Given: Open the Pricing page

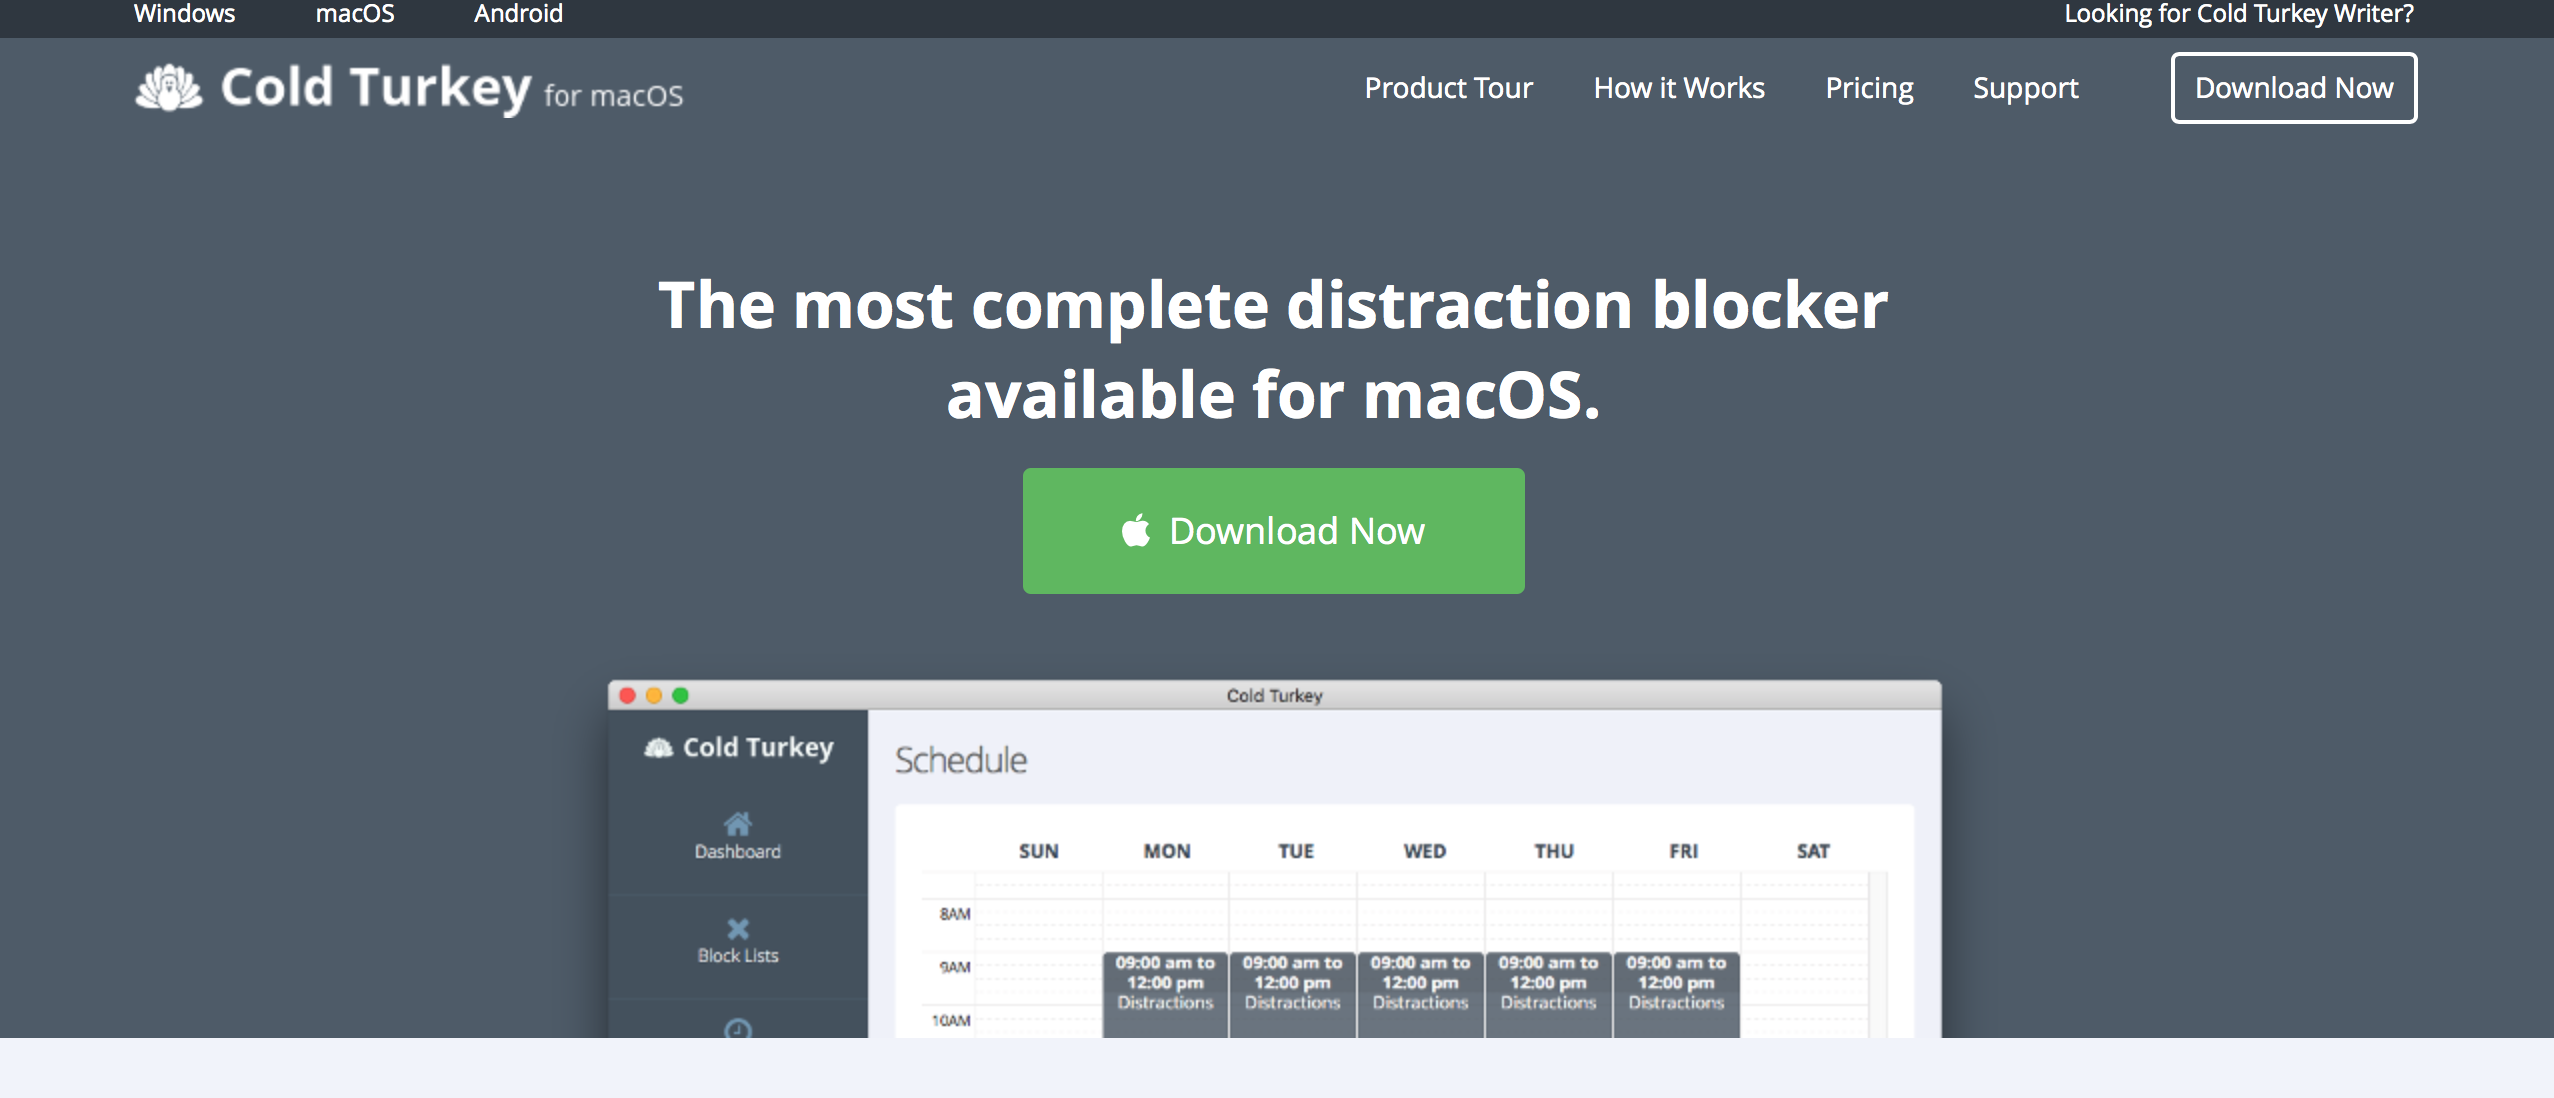Looking at the screenshot, I should point(1869,88).
